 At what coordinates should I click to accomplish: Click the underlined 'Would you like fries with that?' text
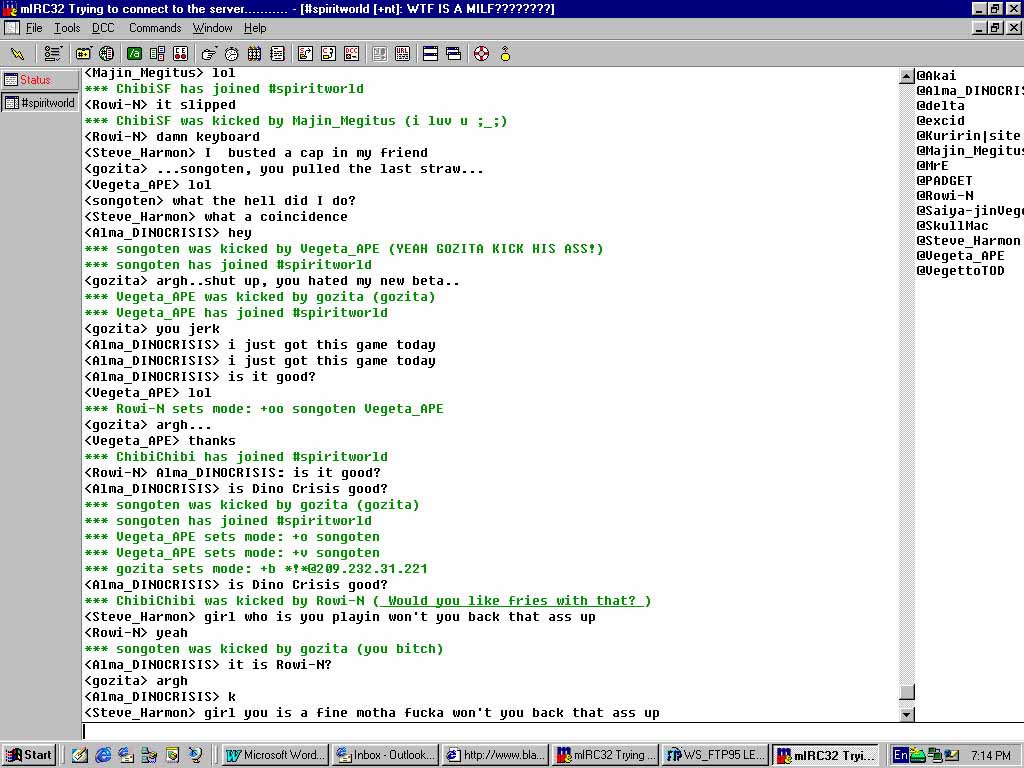tap(511, 601)
